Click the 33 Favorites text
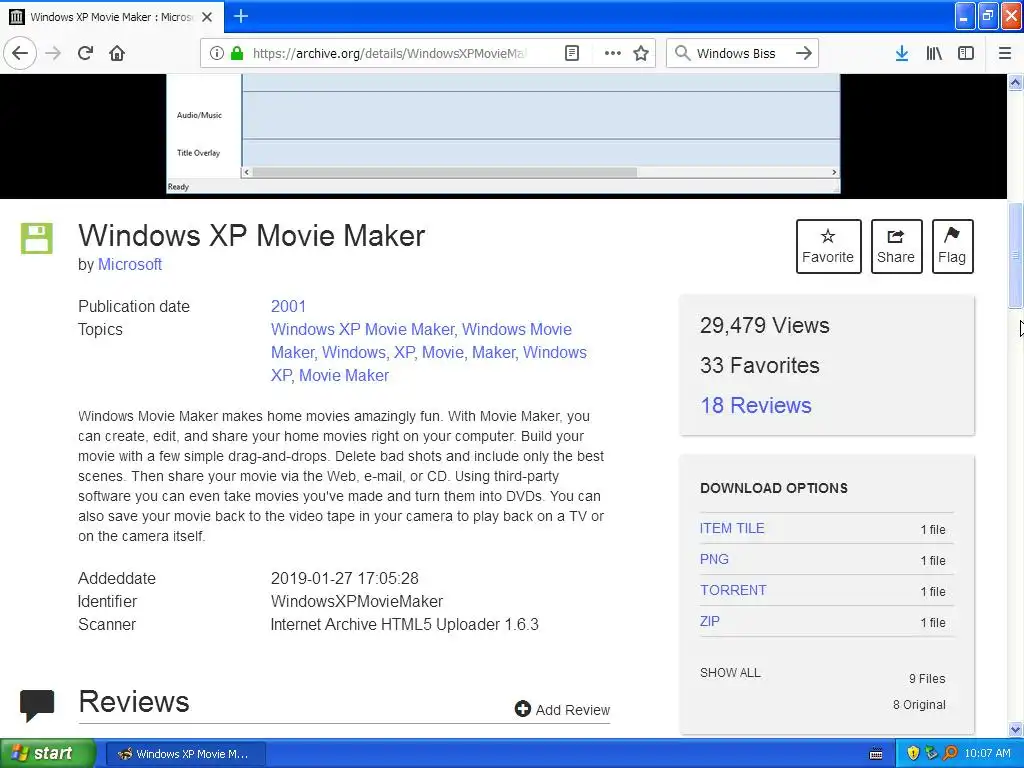 pyautogui.click(x=760, y=365)
